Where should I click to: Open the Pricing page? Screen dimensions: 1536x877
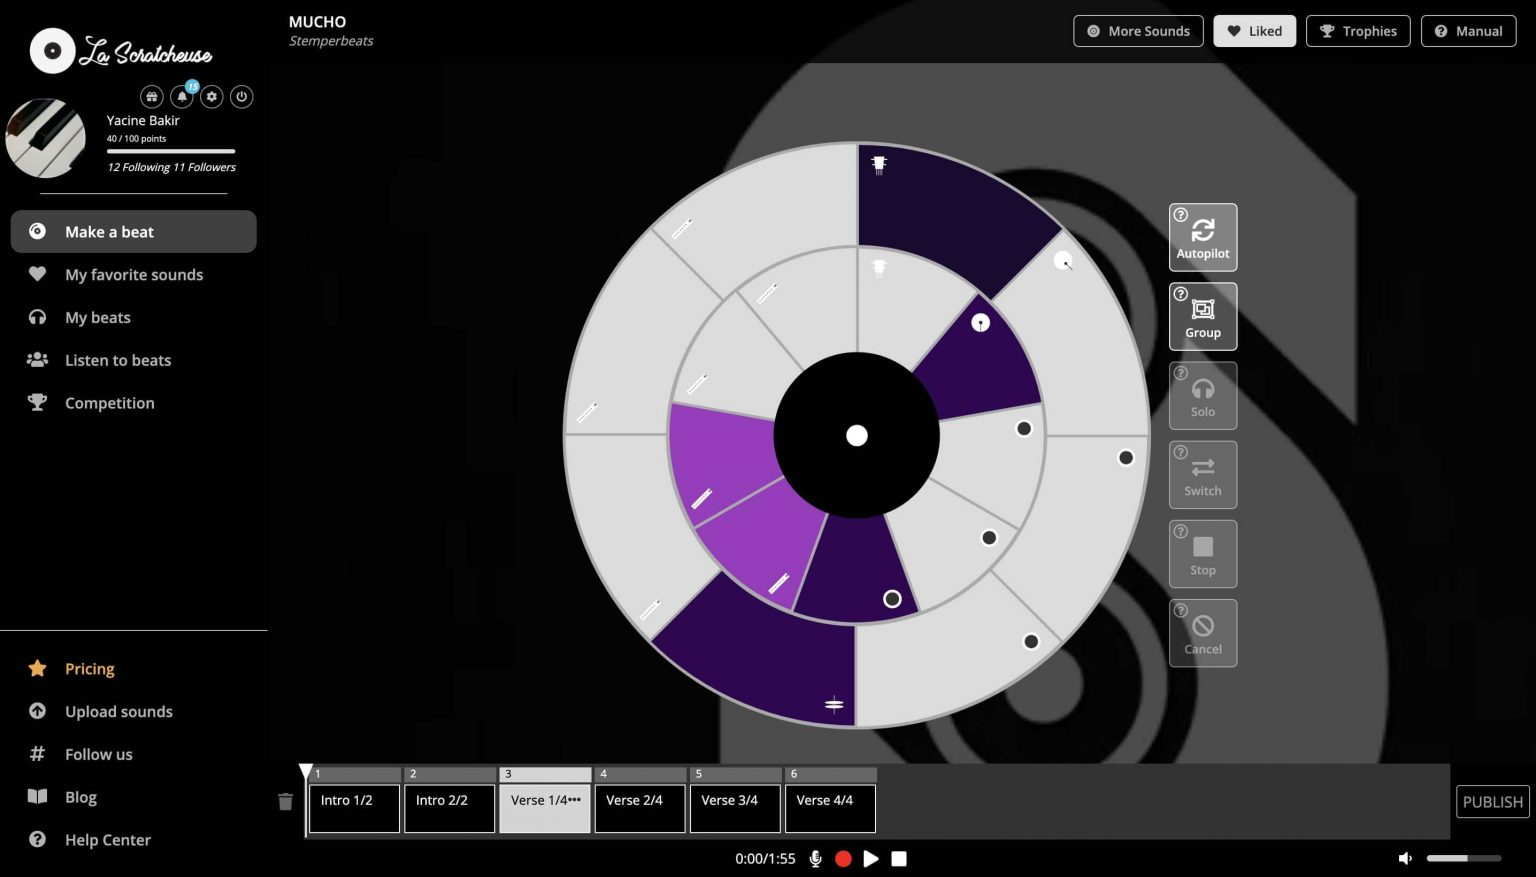point(90,668)
